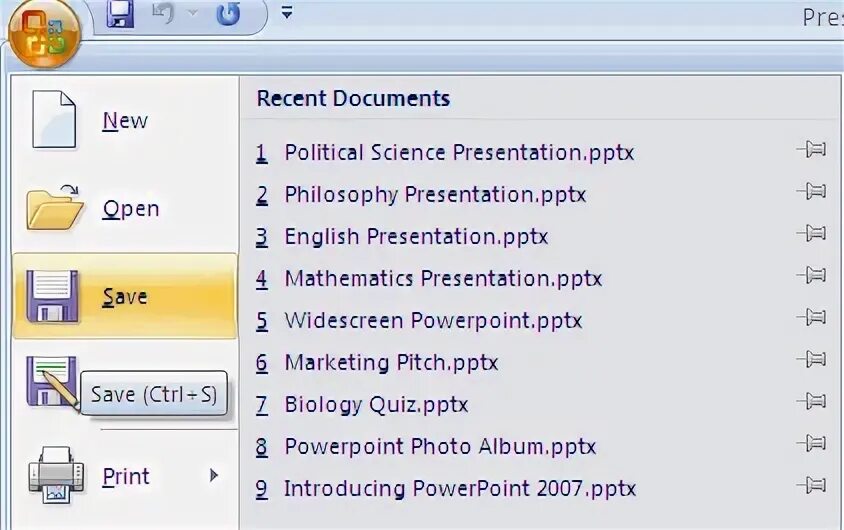Image resolution: width=844 pixels, height=530 pixels.
Task: Pin Mathematics Presentation.pptx to the list
Action: (x=811, y=274)
